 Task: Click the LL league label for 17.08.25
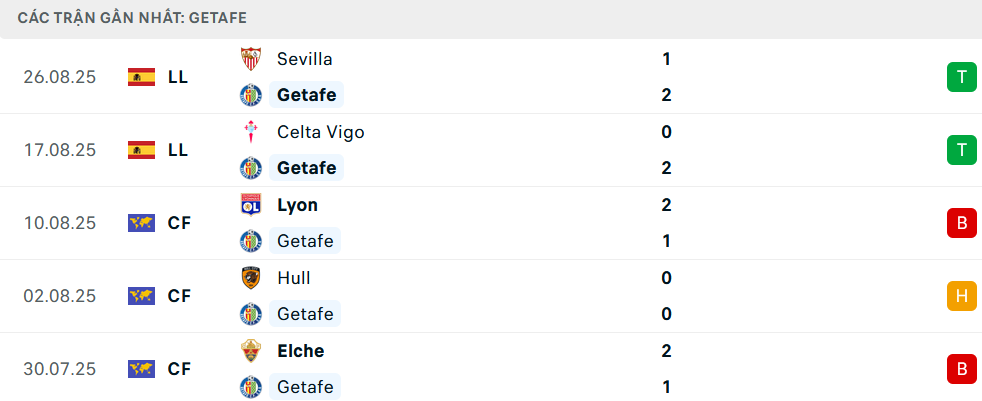pos(178,150)
